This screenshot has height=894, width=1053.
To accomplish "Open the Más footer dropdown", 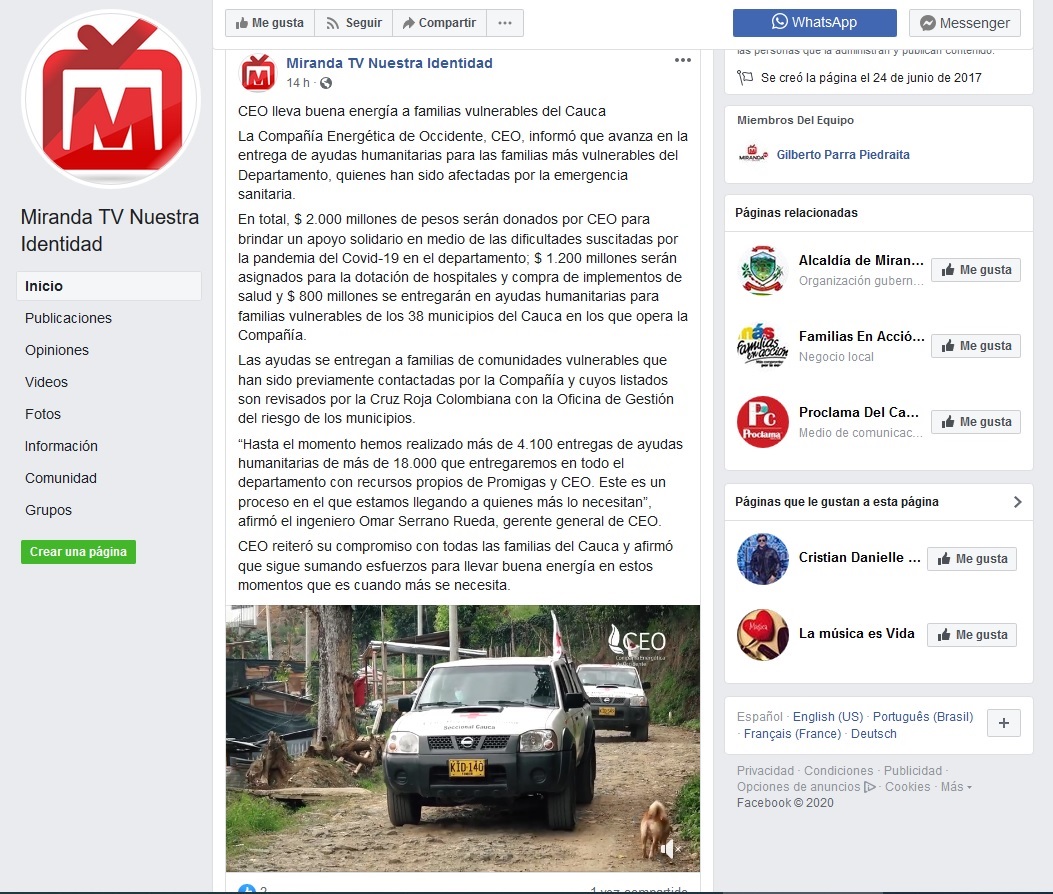I will click(956, 787).
